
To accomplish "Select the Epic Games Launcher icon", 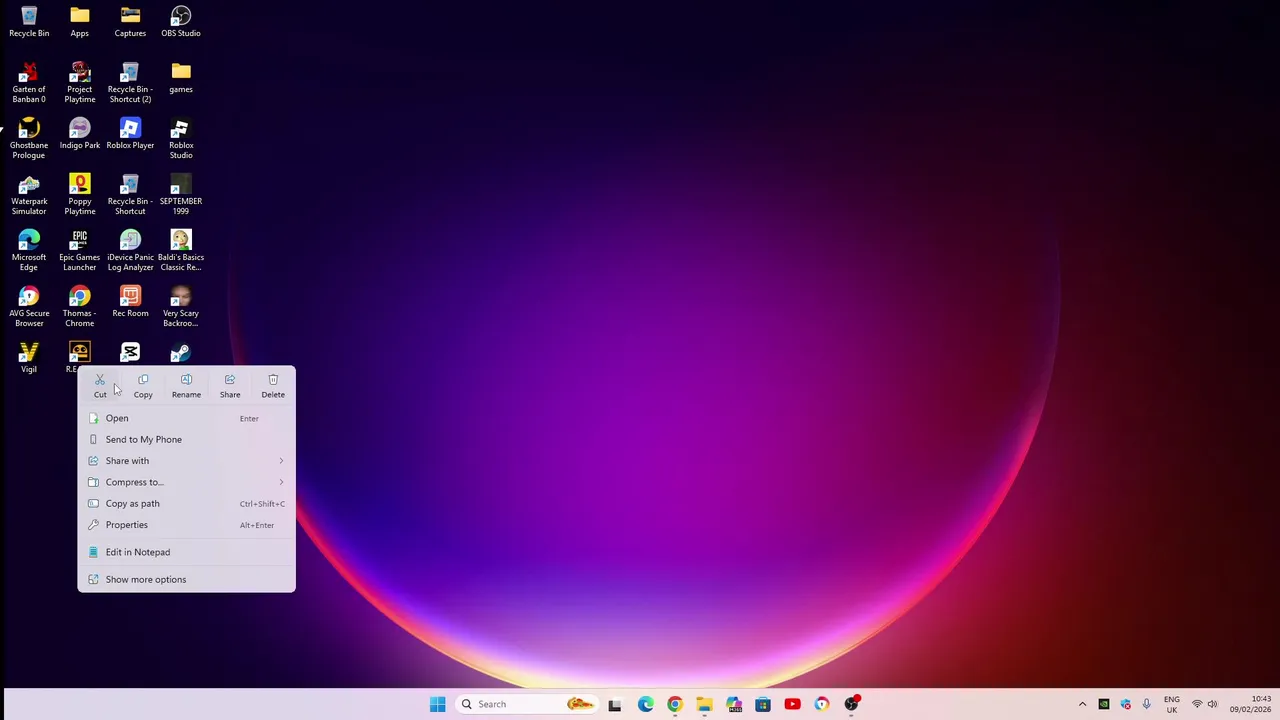I will (x=79, y=250).
